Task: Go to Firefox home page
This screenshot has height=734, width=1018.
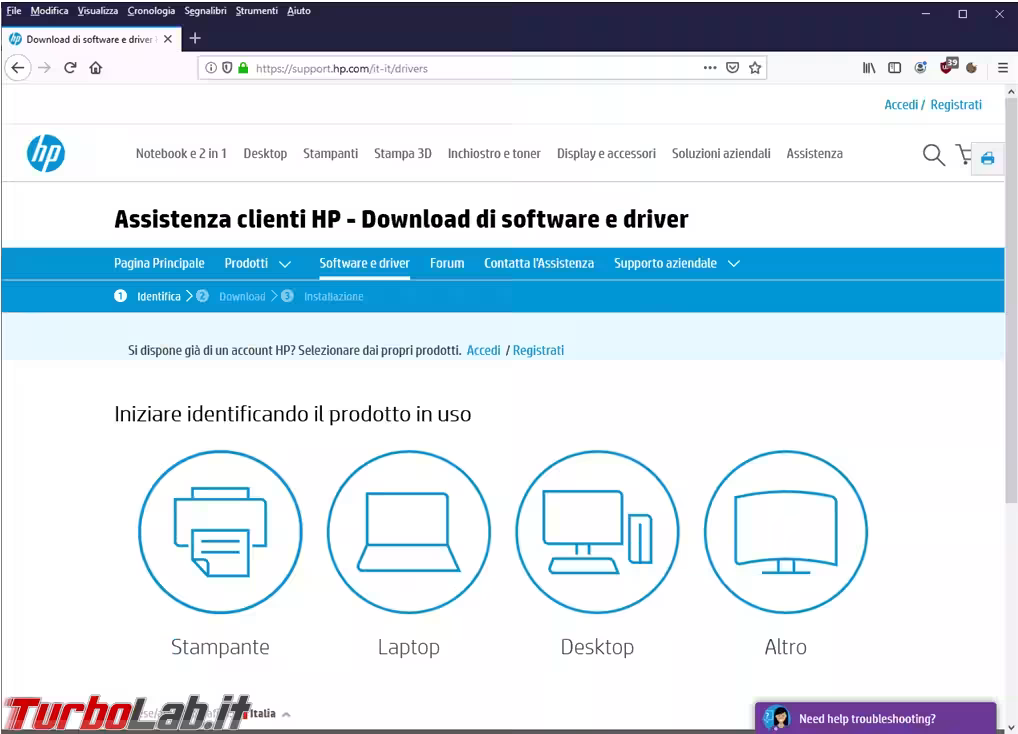Action: click(x=96, y=68)
